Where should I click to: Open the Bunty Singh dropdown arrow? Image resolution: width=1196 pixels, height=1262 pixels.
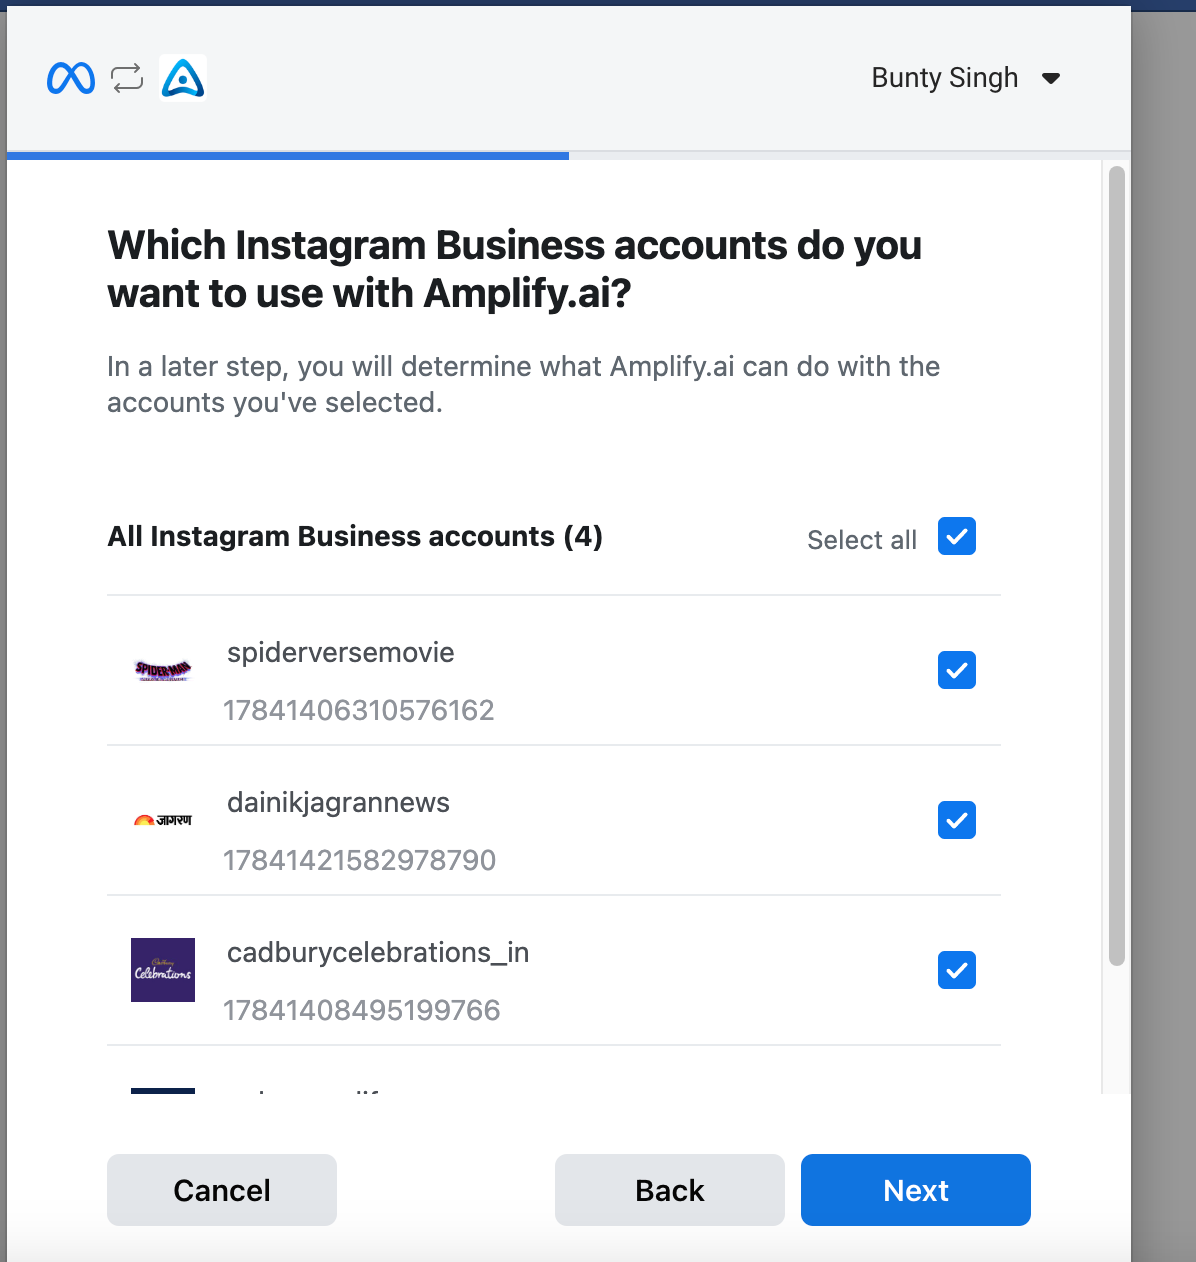[1051, 78]
